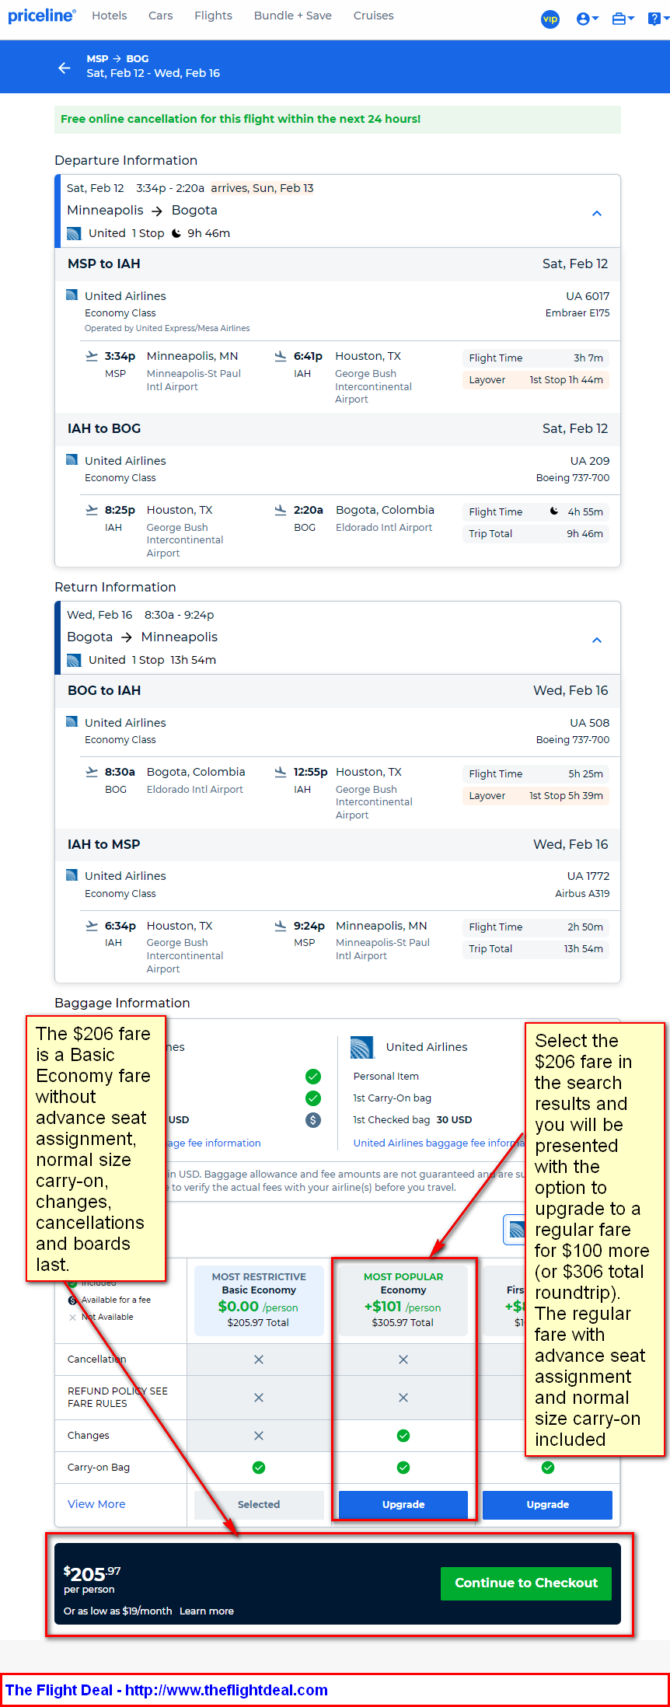Collapse the Bogota to Minneapolis return details
670x1707 pixels.
(597, 640)
